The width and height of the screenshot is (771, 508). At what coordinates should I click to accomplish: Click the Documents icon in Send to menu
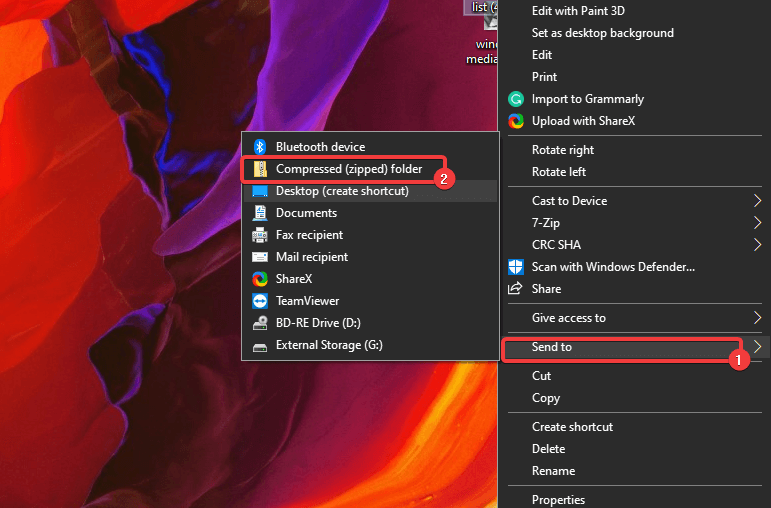click(260, 213)
